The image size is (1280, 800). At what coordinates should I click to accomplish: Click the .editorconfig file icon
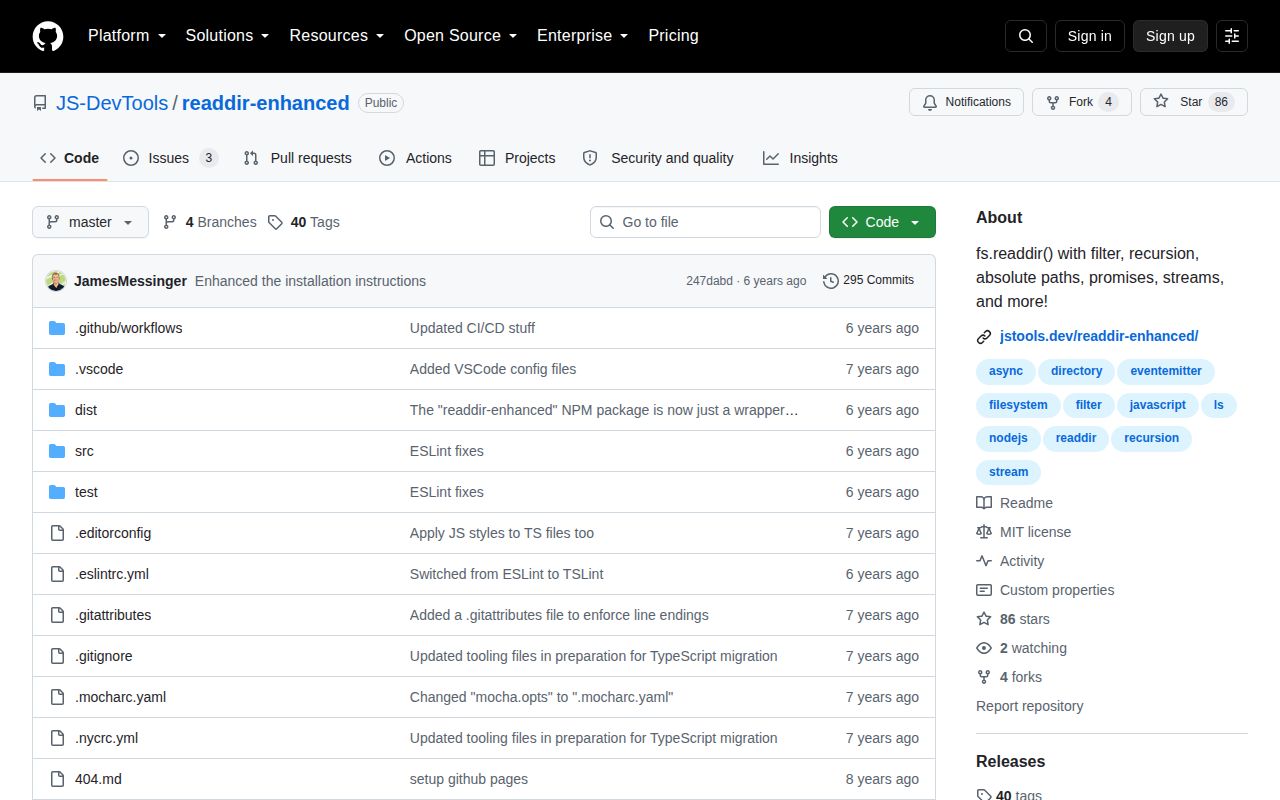point(57,533)
